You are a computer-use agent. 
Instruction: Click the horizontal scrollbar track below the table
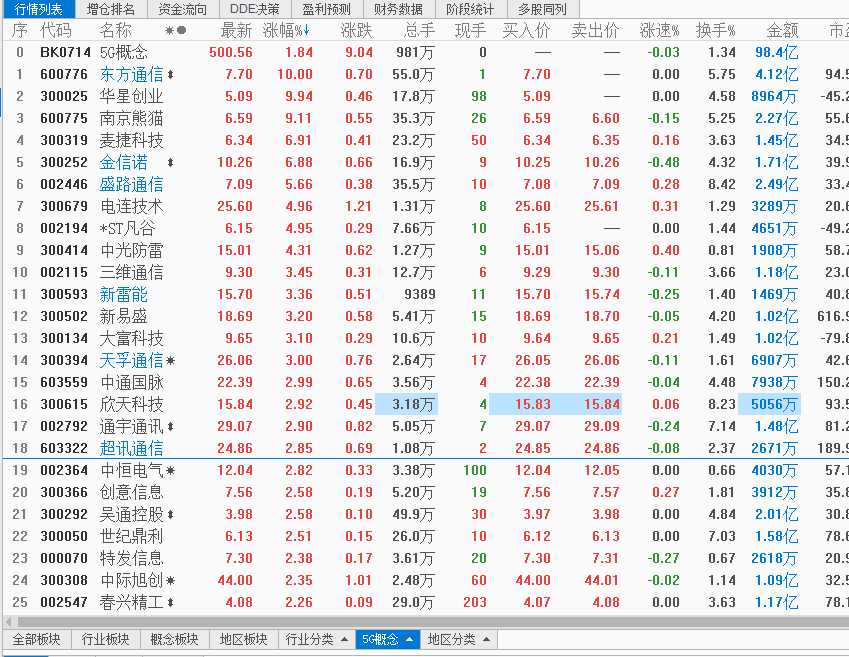point(433,621)
